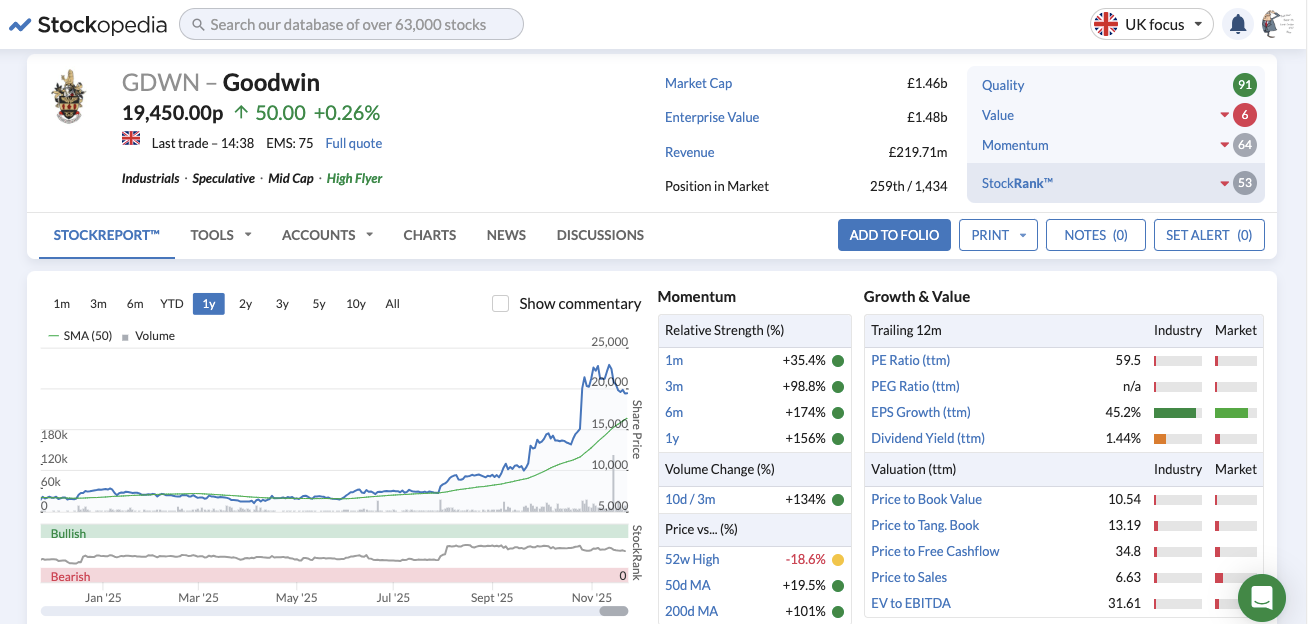
Task: Click the UK flag in the focus selector
Action: 1105,24
